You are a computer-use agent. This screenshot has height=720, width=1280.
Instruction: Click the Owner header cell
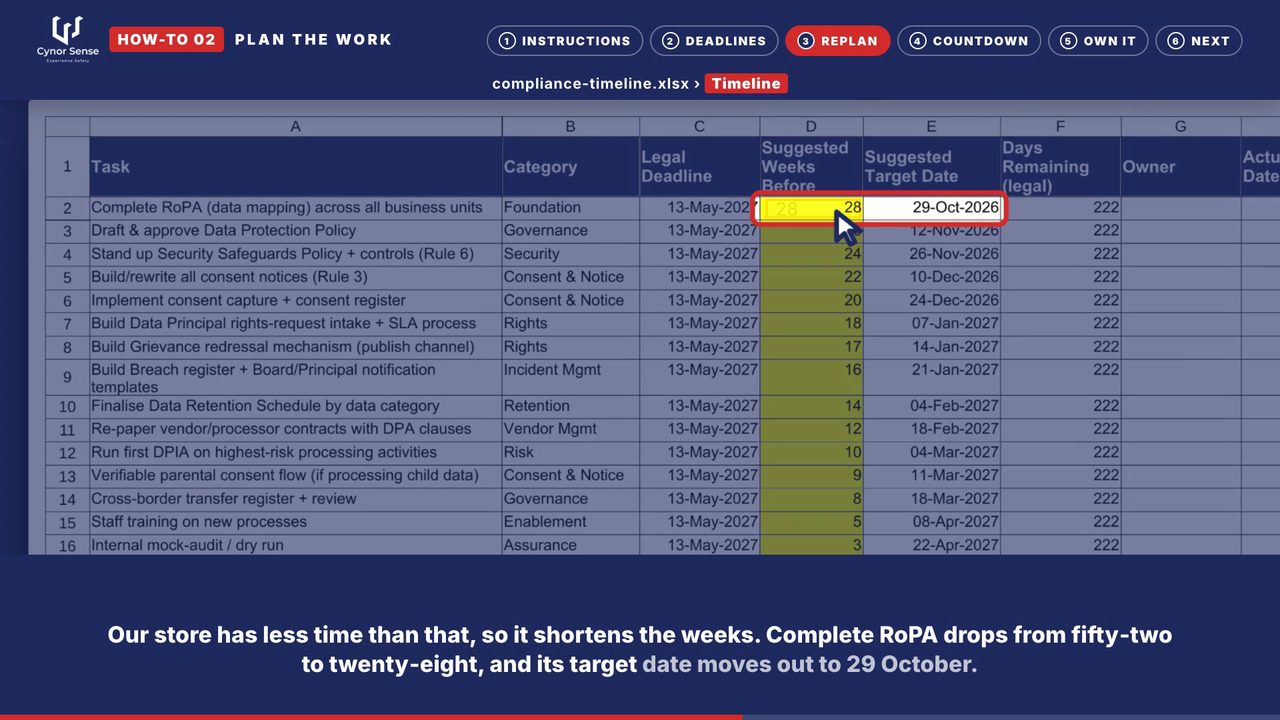1180,167
